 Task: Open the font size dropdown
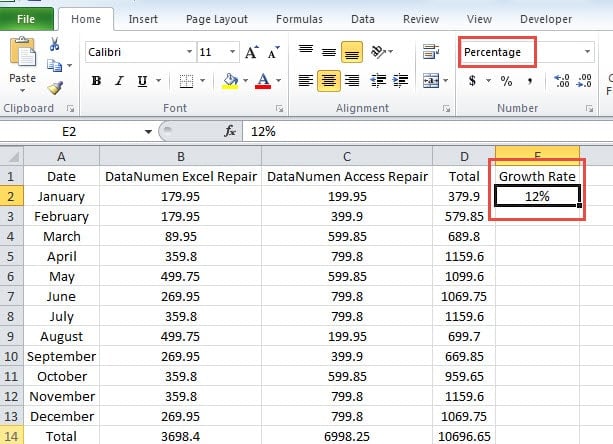click(233, 52)
